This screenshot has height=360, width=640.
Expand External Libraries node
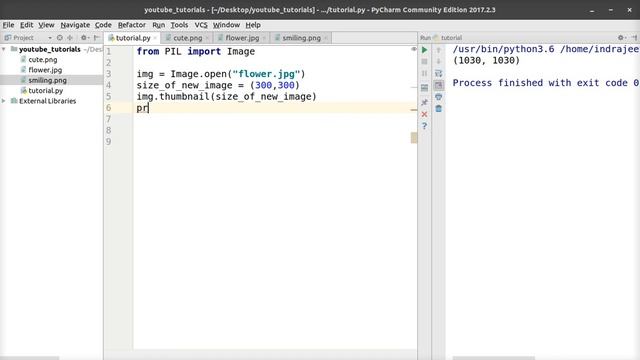4,100
